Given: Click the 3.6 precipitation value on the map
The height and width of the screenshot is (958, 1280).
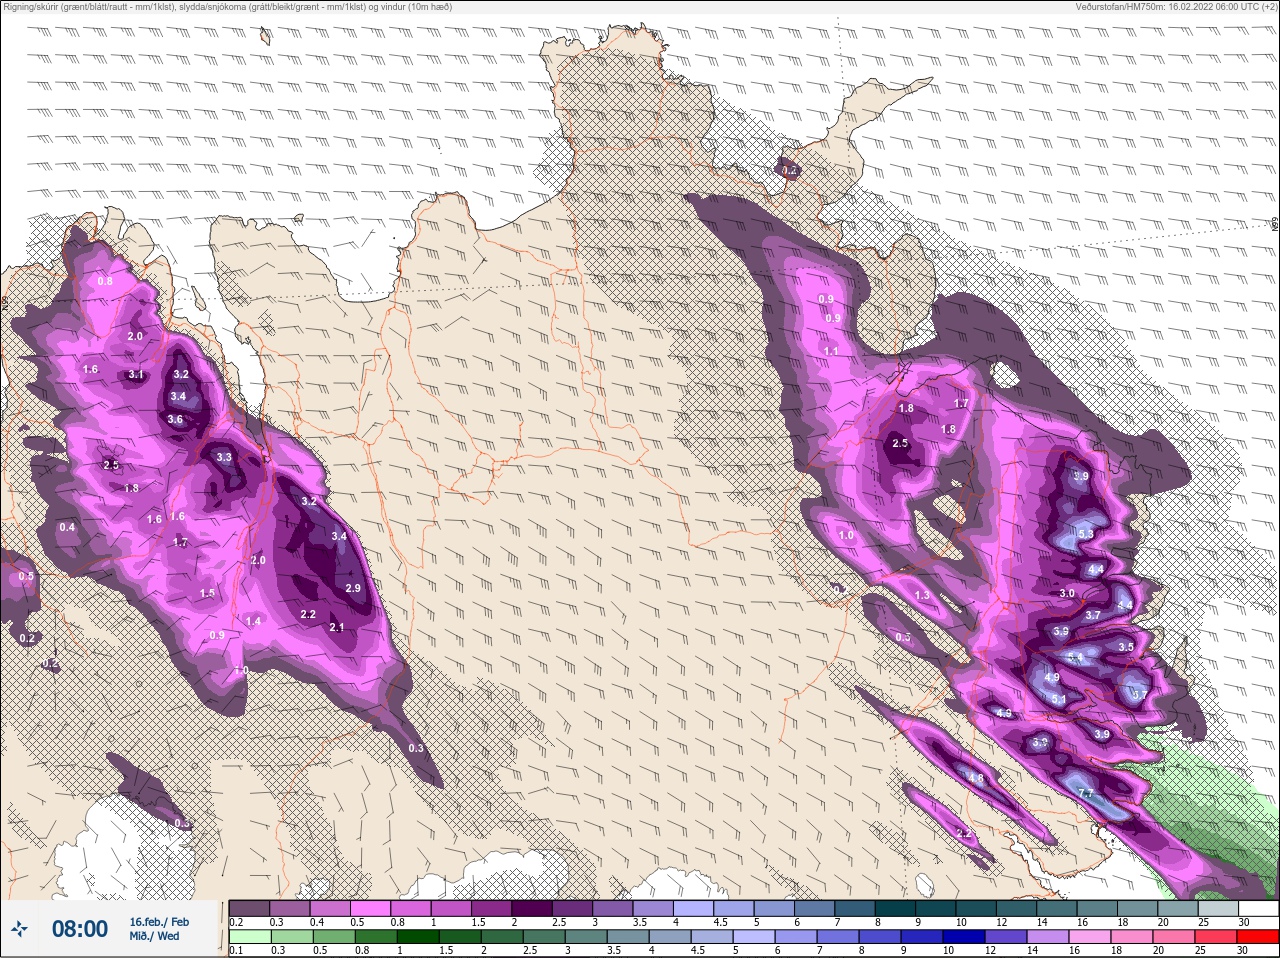Looking at the screenshot, I should pos(175,420).
